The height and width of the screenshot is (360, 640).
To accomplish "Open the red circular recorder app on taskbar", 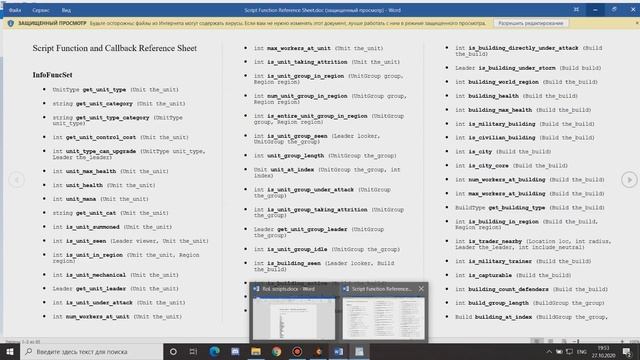I will point(297,351).
